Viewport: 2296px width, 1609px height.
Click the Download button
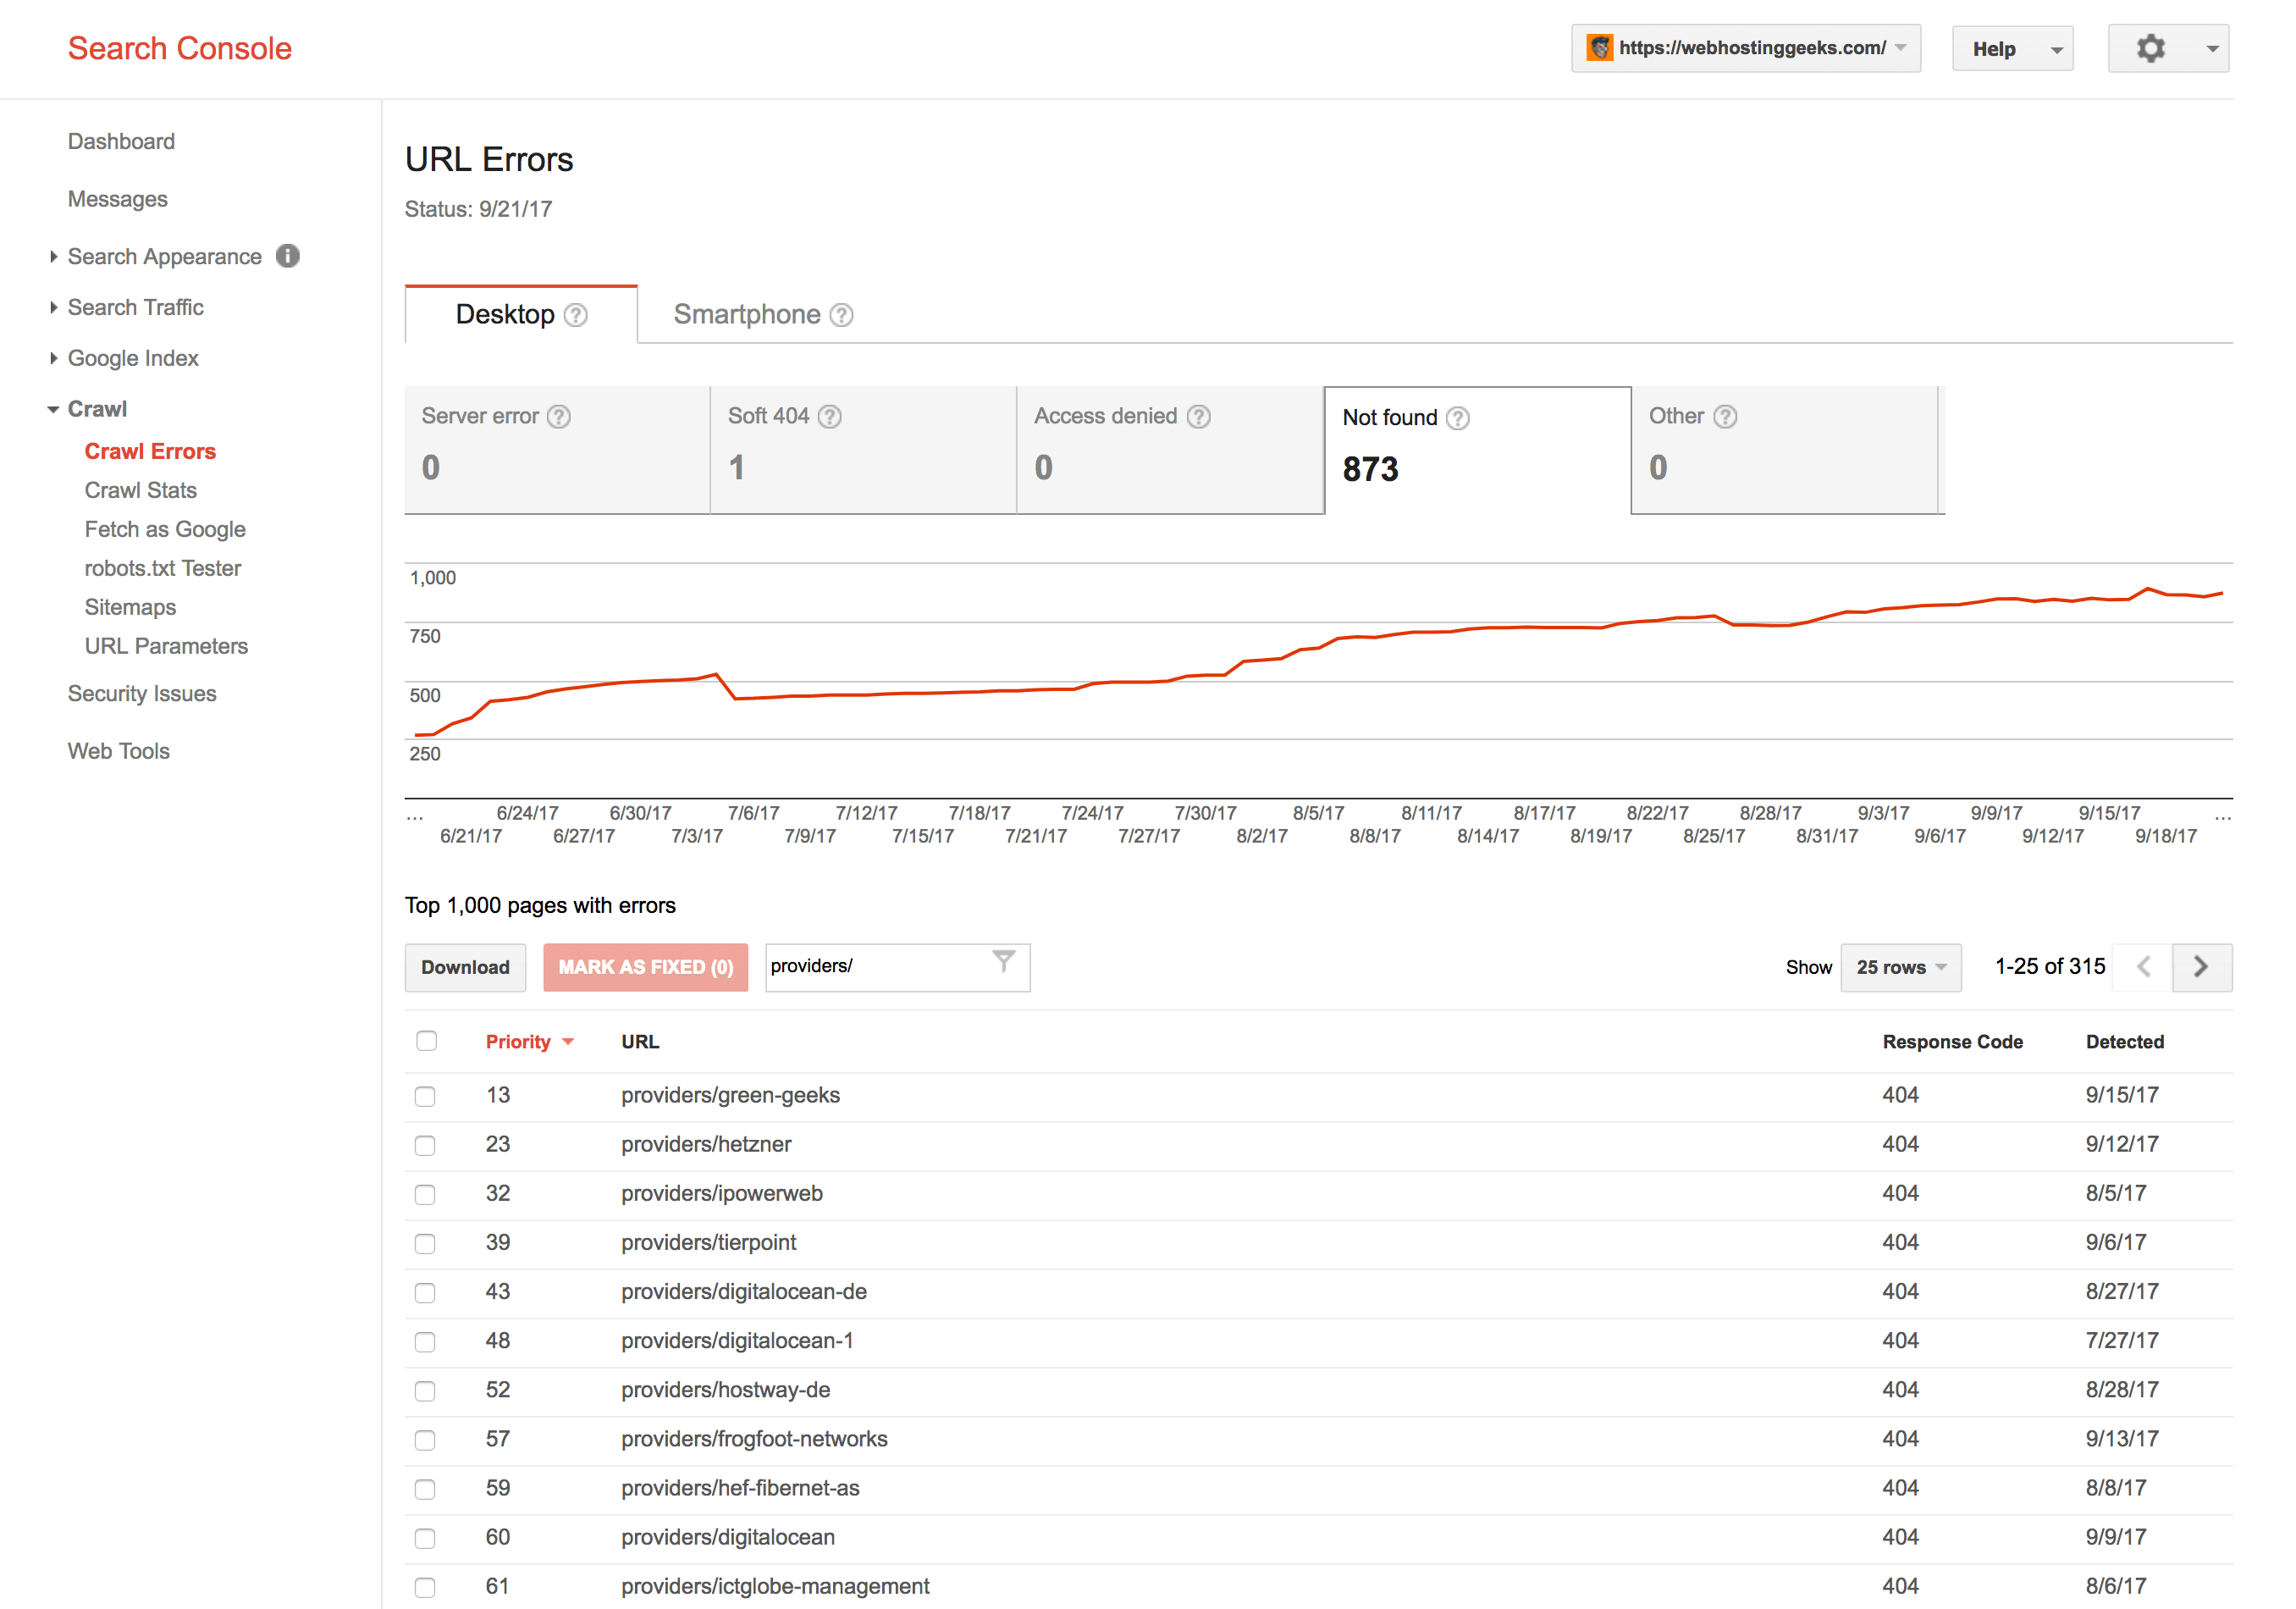pos(465,967)
